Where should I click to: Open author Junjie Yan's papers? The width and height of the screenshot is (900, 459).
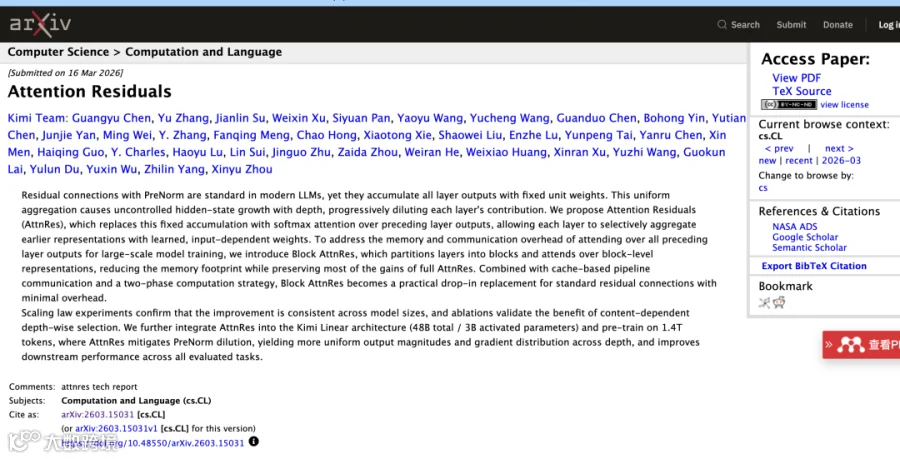(69, 135)
